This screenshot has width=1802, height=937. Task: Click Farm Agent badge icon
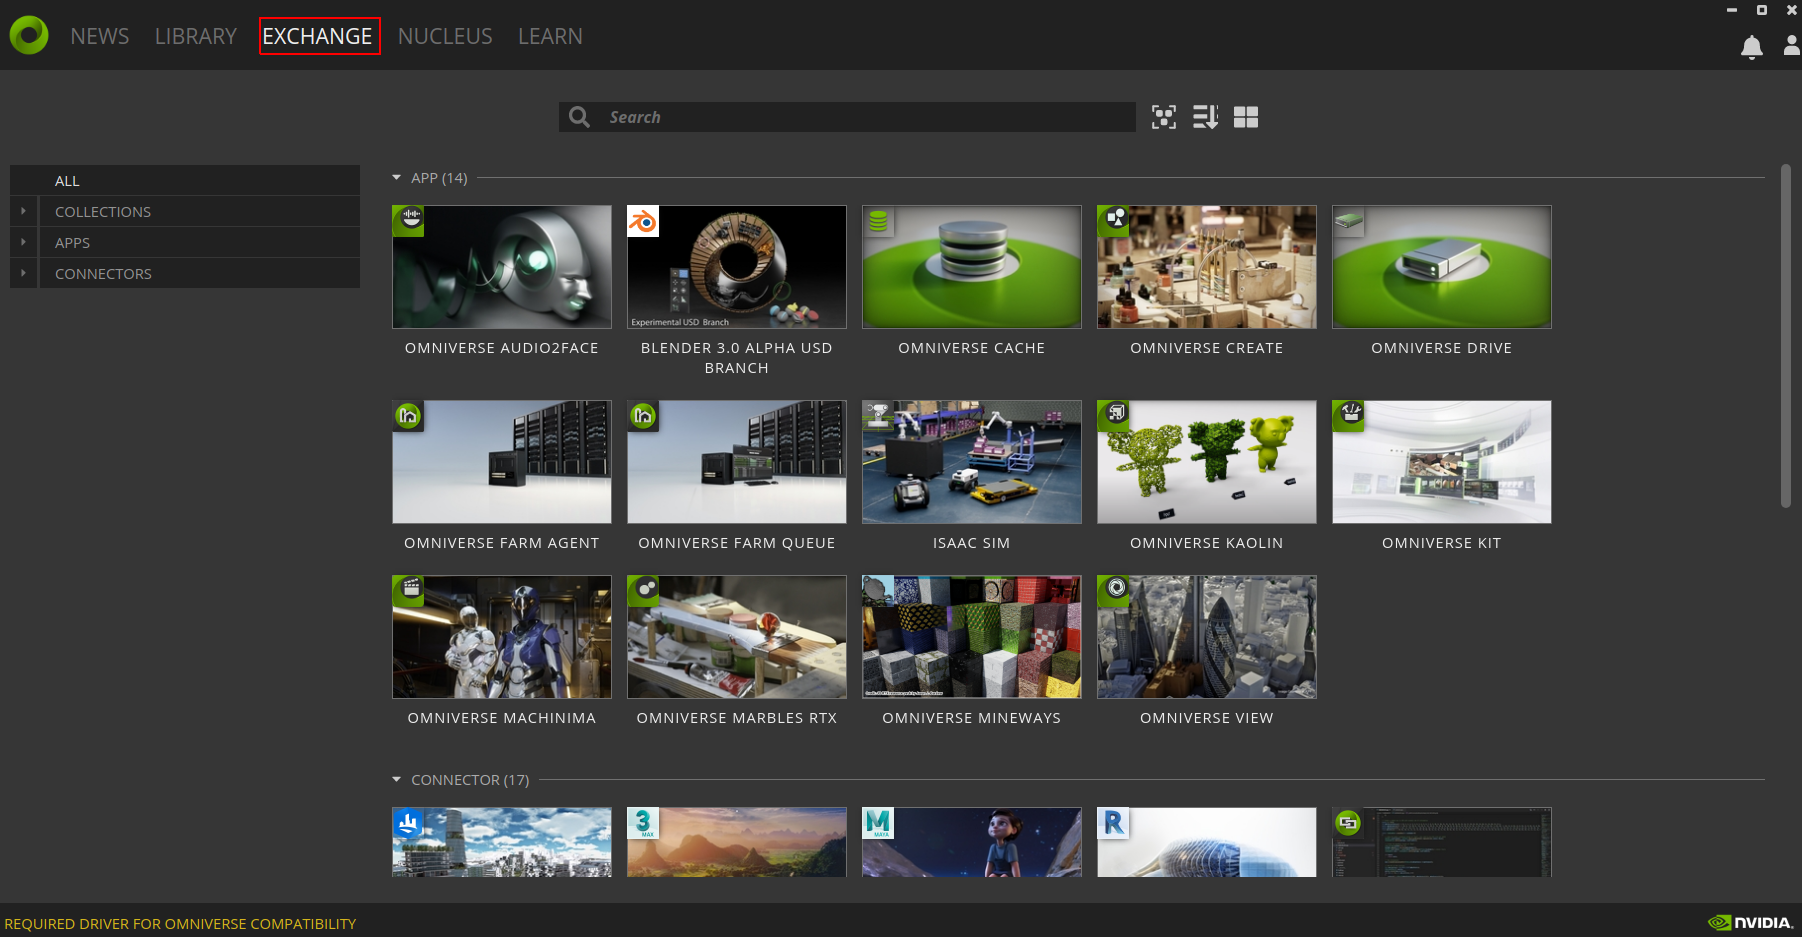click(409, 416)
